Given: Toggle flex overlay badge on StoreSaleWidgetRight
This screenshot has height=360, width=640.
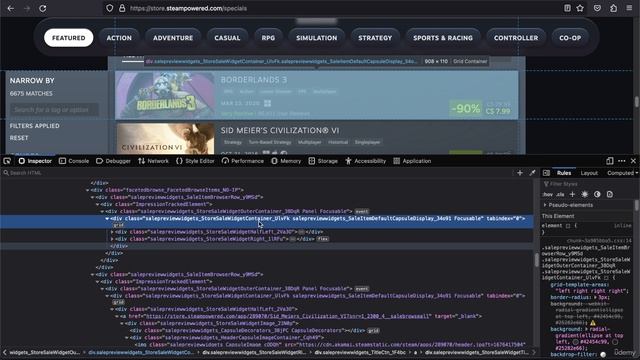Looking at the screenshot, I should click(x=322, y=239).
